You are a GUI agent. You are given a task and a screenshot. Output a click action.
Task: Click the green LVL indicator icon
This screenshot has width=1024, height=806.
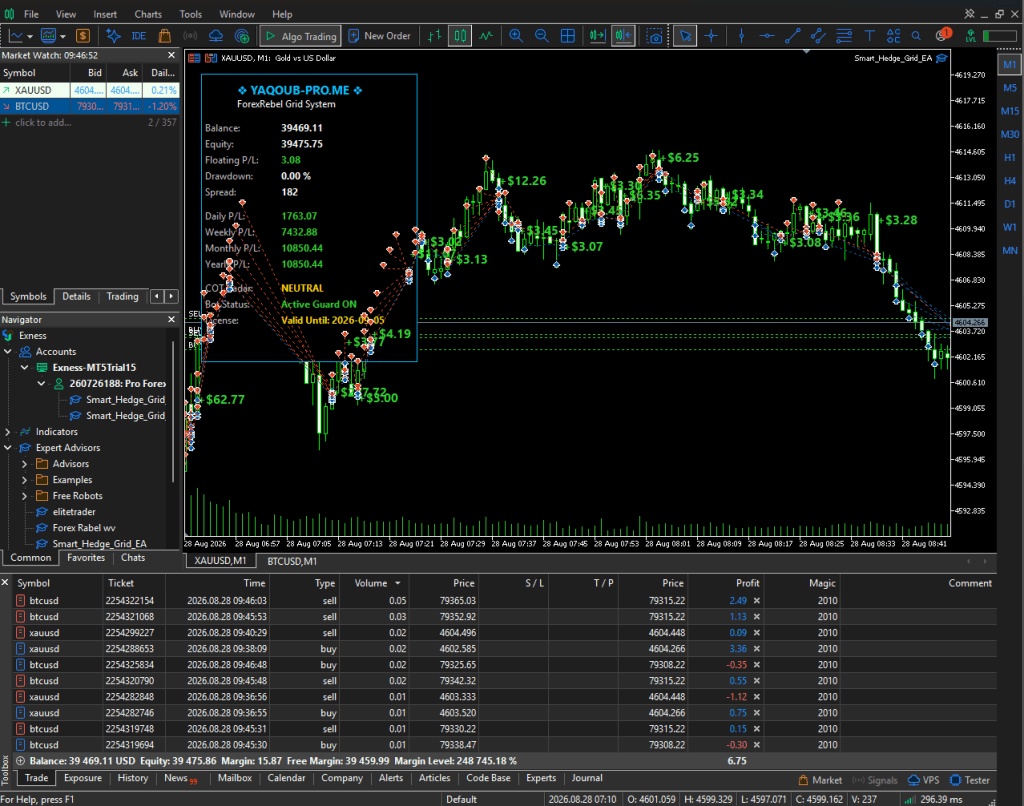[970, 36]
